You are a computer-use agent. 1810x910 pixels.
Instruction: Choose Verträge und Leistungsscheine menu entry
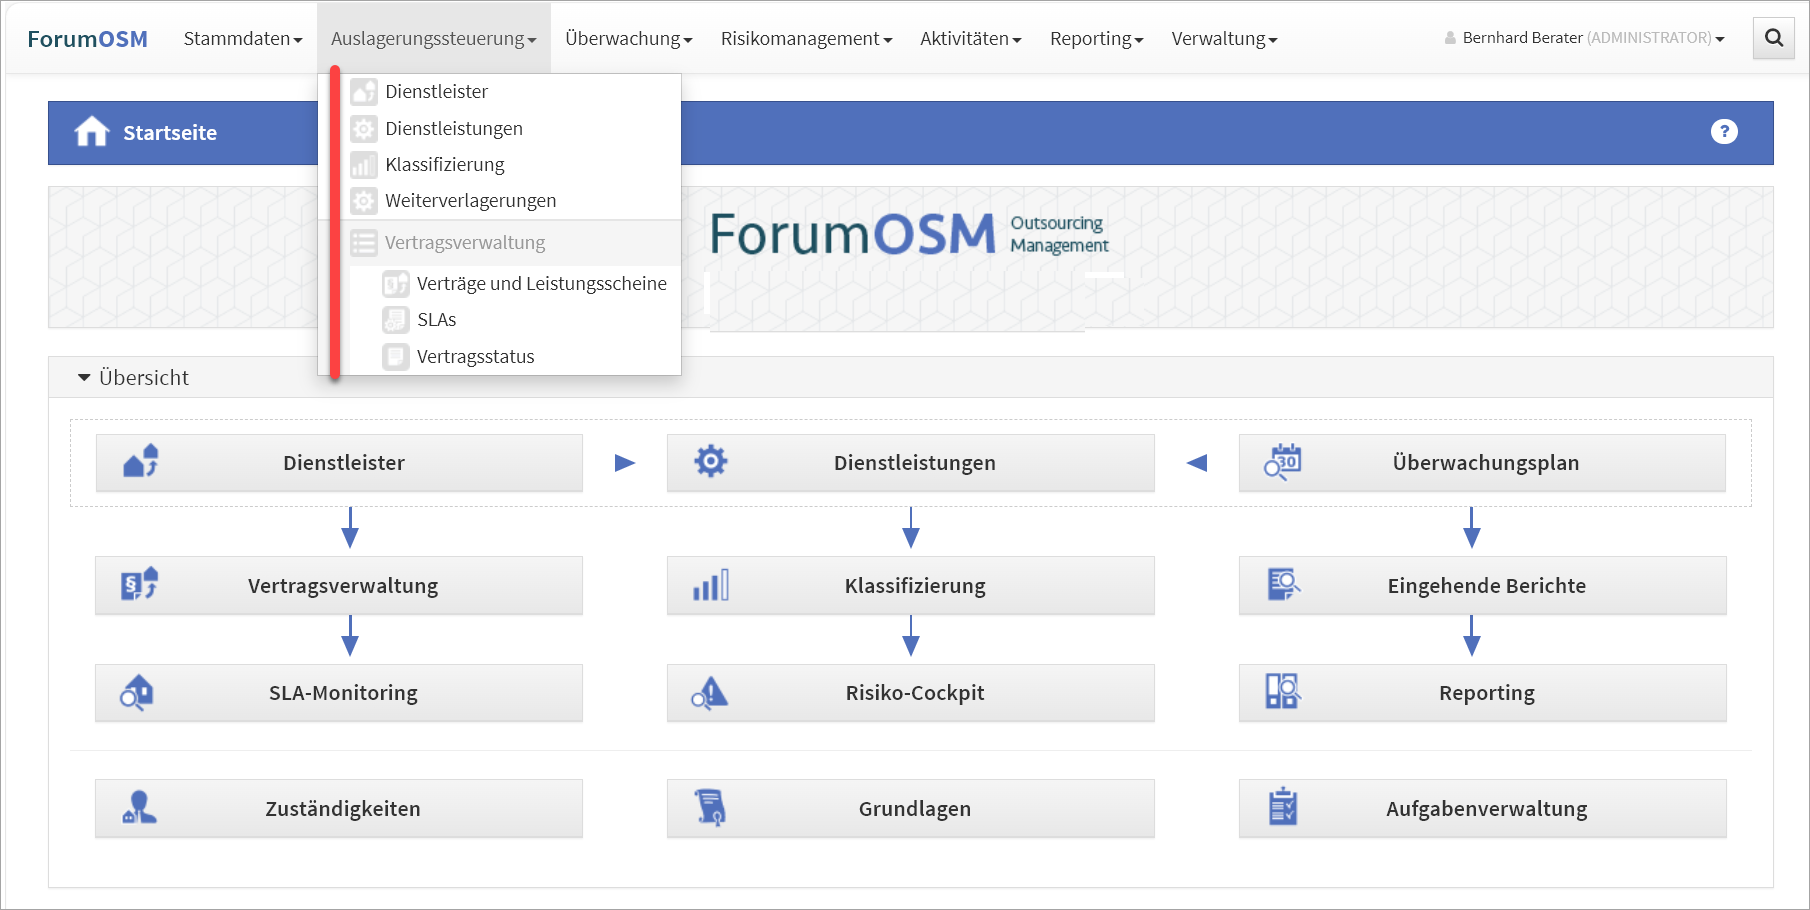click(541, 284)
